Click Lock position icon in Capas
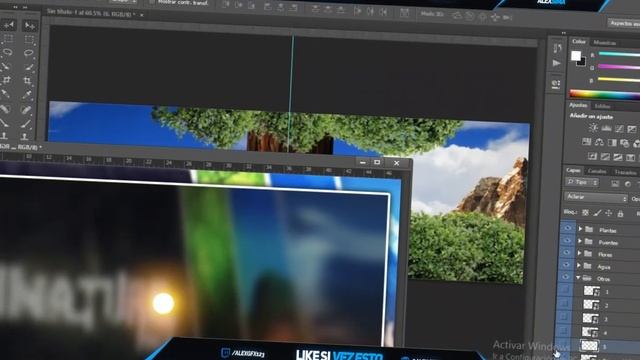The width and height of the screenshot is (640, 360). click(x=609, y=213)
